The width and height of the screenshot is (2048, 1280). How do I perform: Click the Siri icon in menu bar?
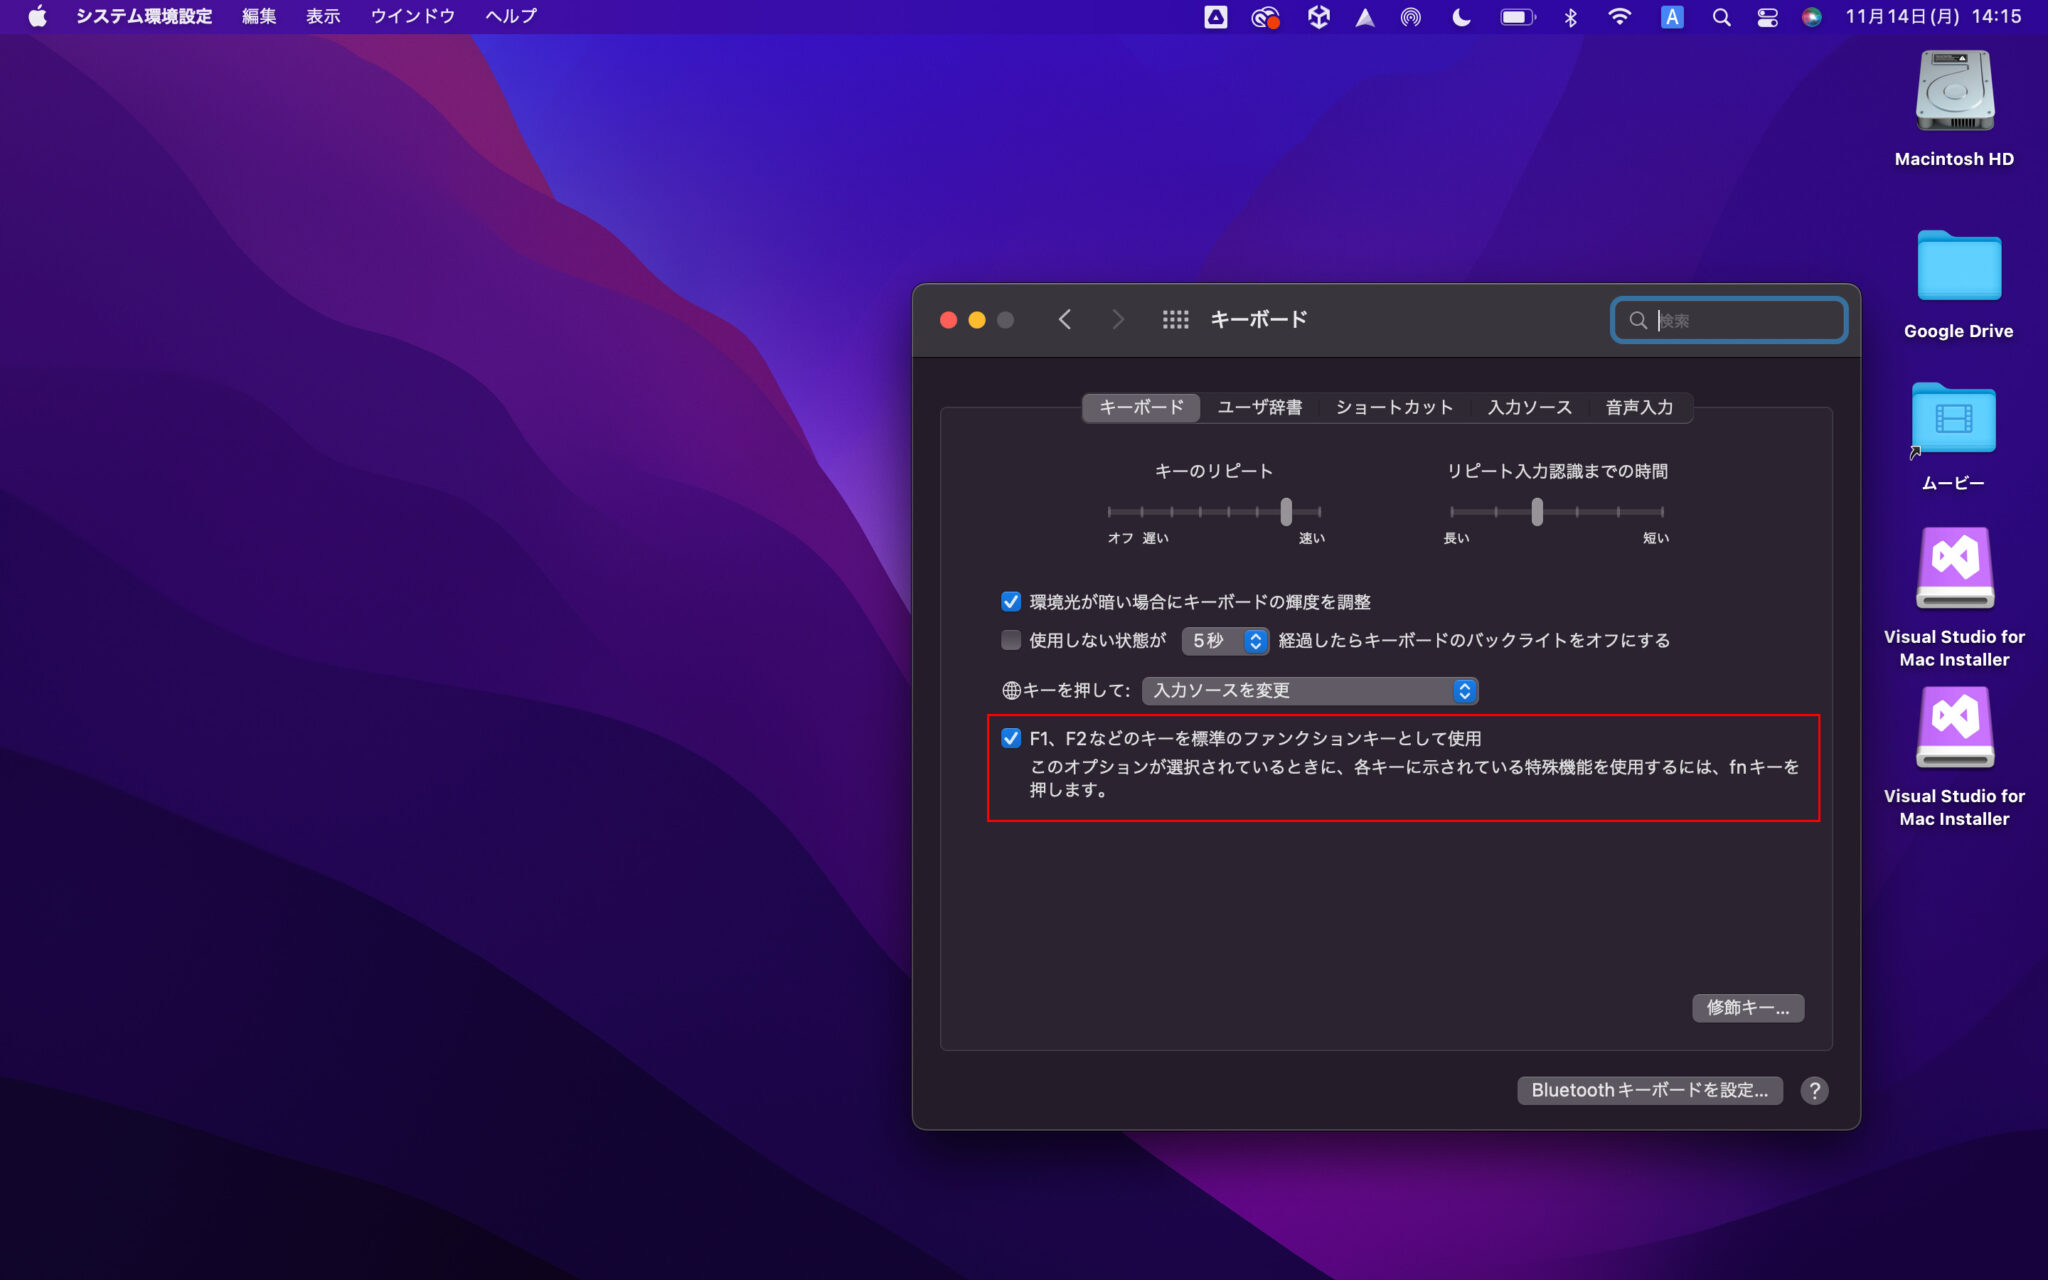pos(1814,17)
